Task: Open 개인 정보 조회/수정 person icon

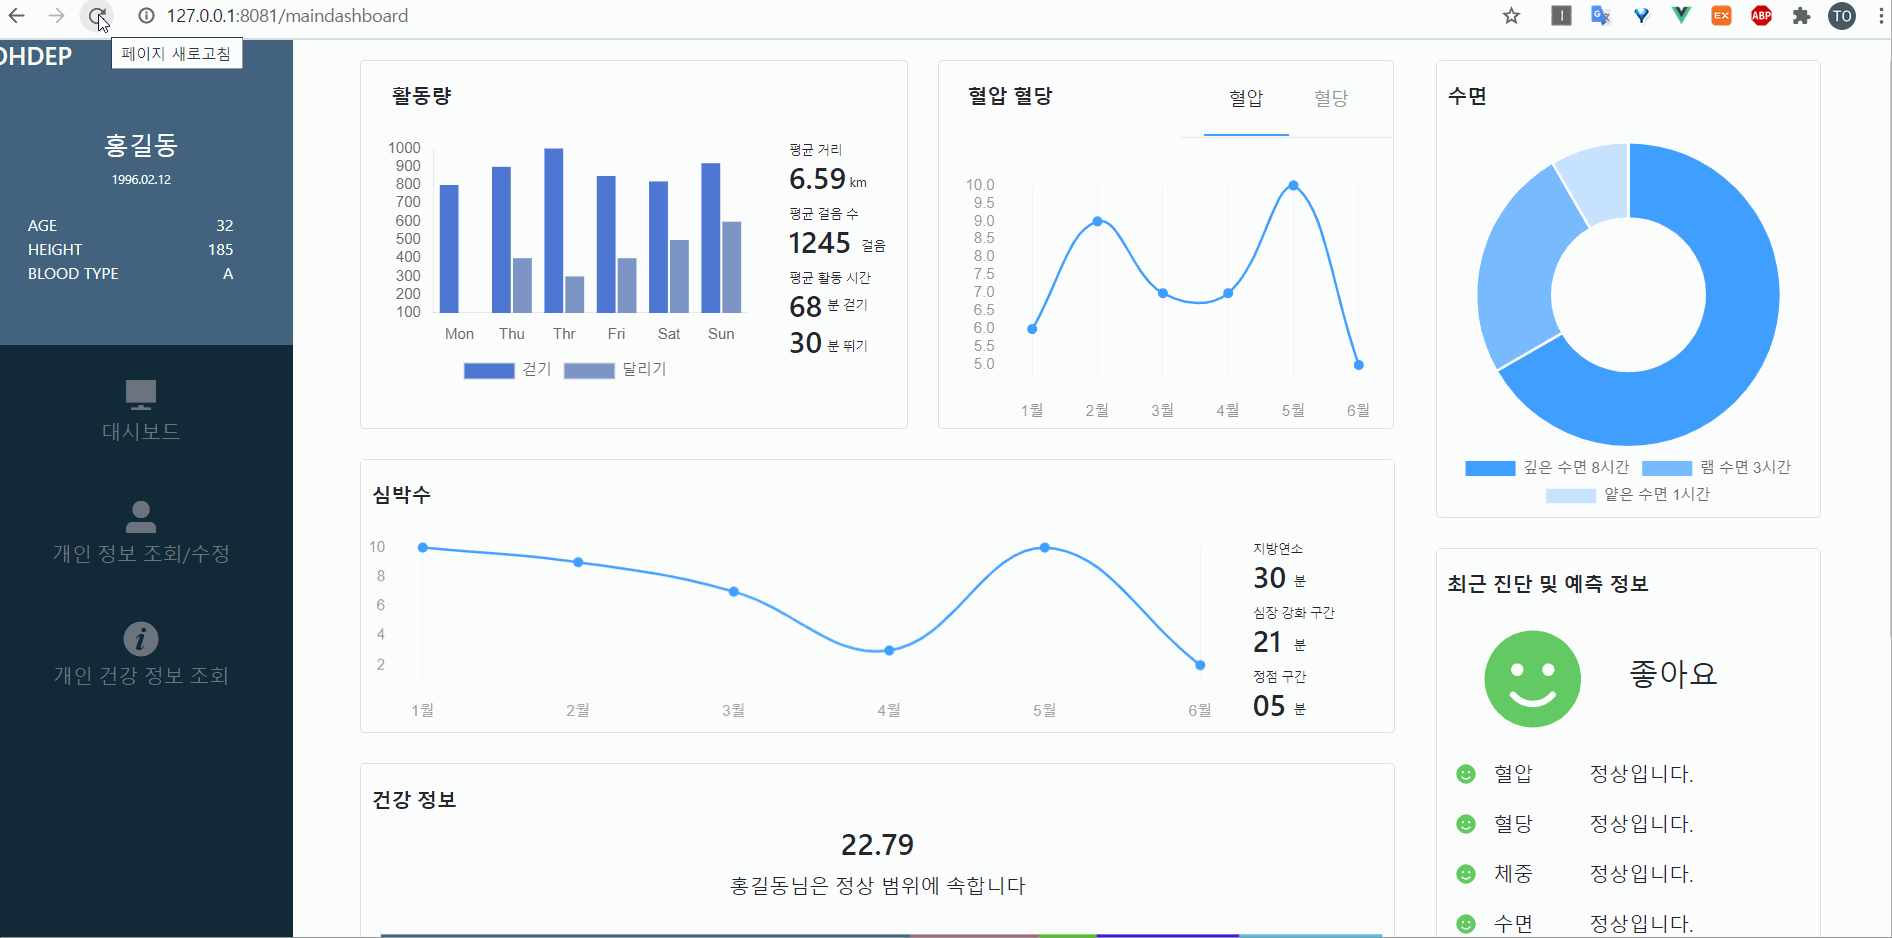Action: [x=141, y=516]
